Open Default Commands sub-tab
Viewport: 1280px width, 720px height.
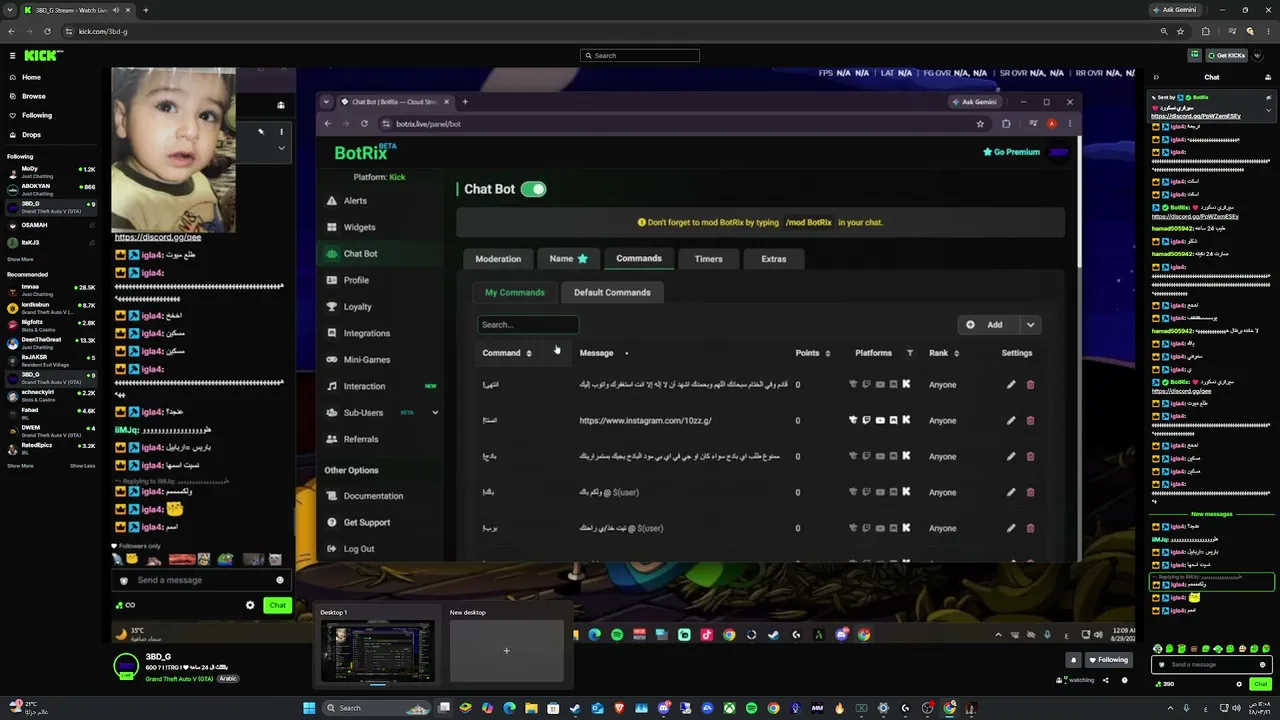(x=612, y=293)
